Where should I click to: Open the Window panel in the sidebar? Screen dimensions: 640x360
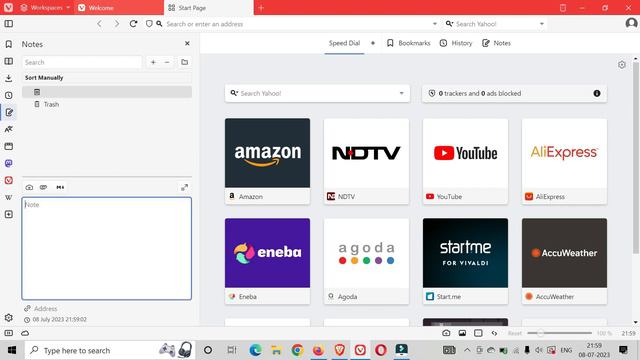tap(9, 146)
